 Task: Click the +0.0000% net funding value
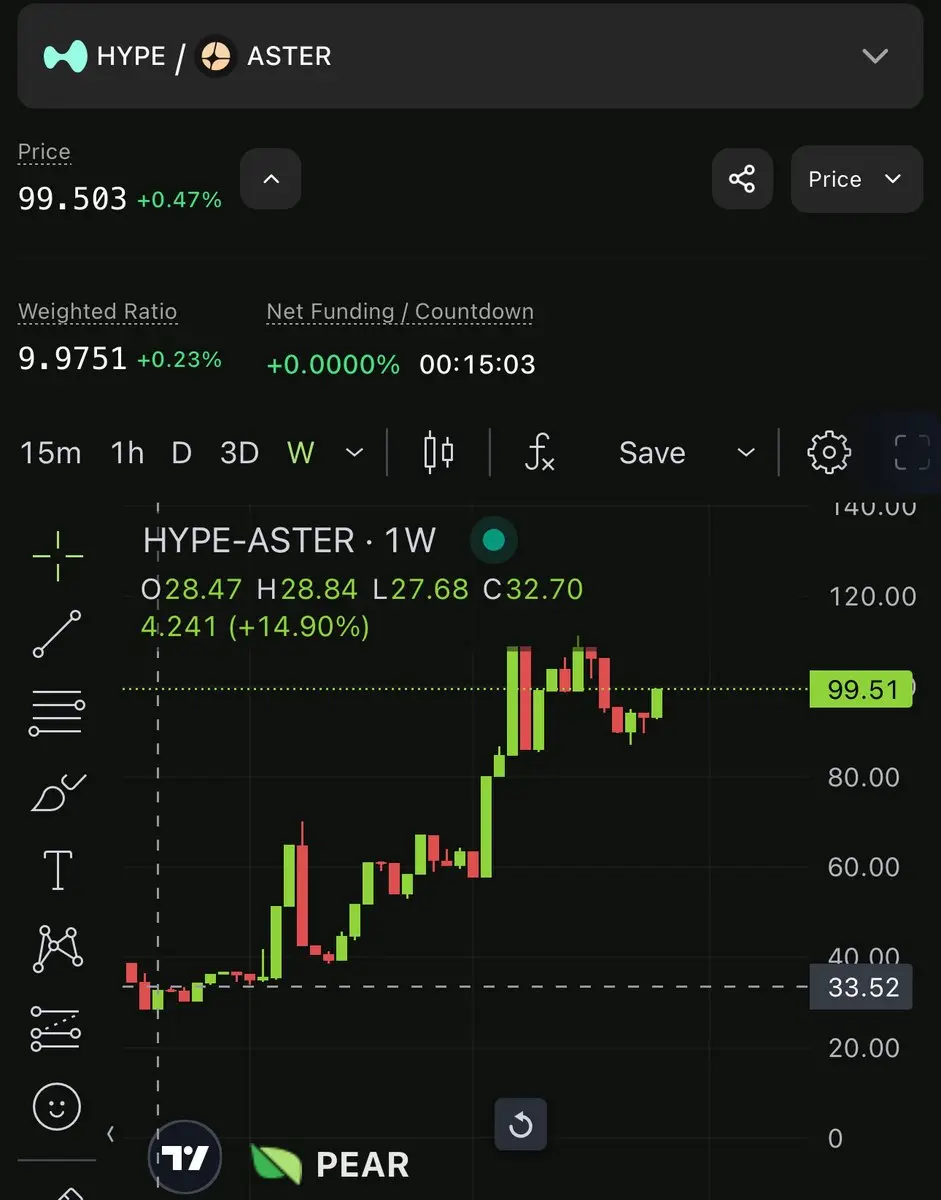click(x=333, y=365)
